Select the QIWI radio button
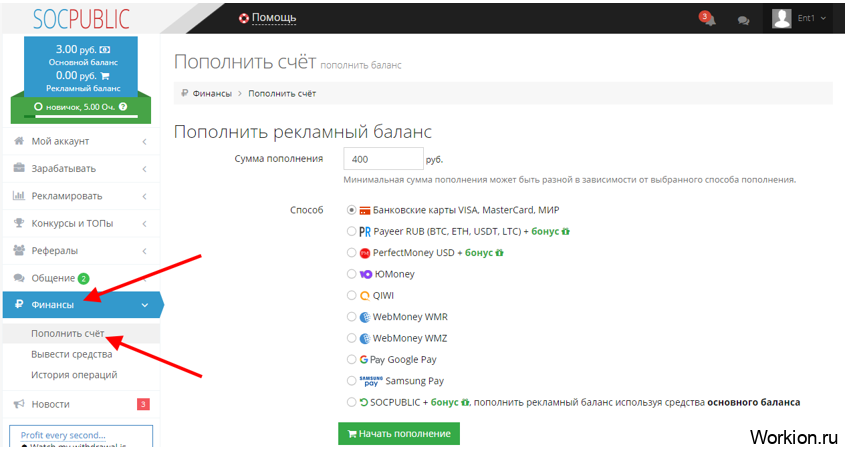Image resolution: width=847 pixels, height=452 pixels. pyautogui.click(x=351, y=295)
